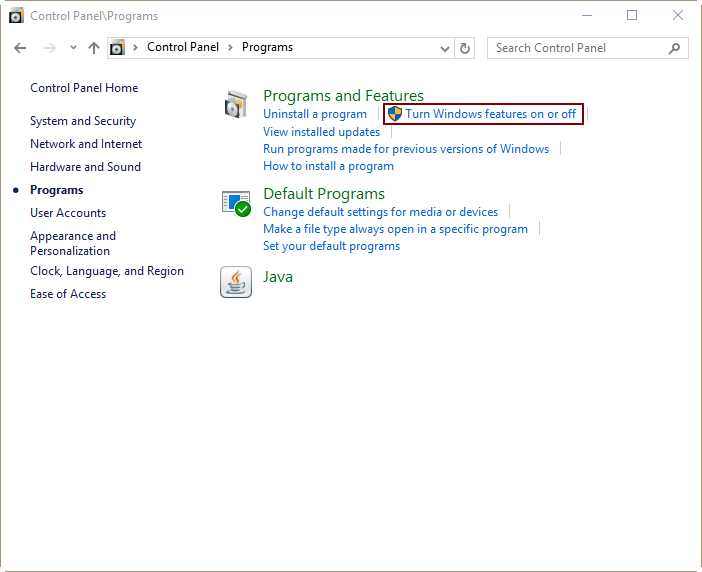
Task: Focus the Search Control Panel field
Action: click(x=587, y=48)
